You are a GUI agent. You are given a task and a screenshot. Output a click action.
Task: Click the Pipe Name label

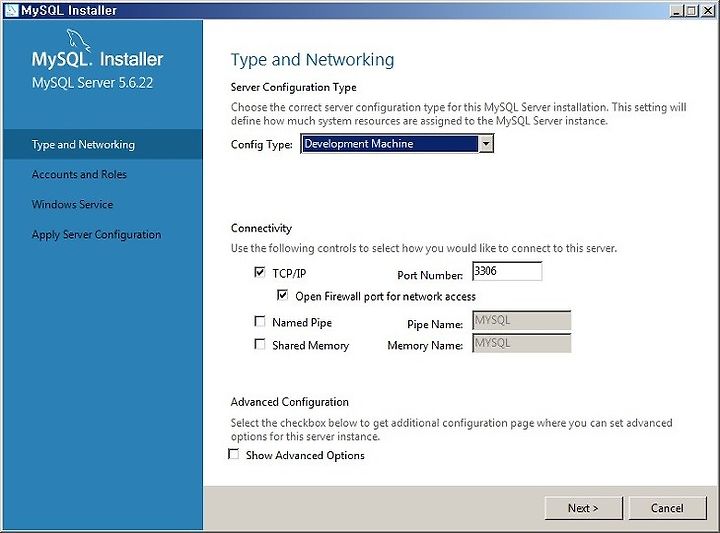click(x=435, y=324)
